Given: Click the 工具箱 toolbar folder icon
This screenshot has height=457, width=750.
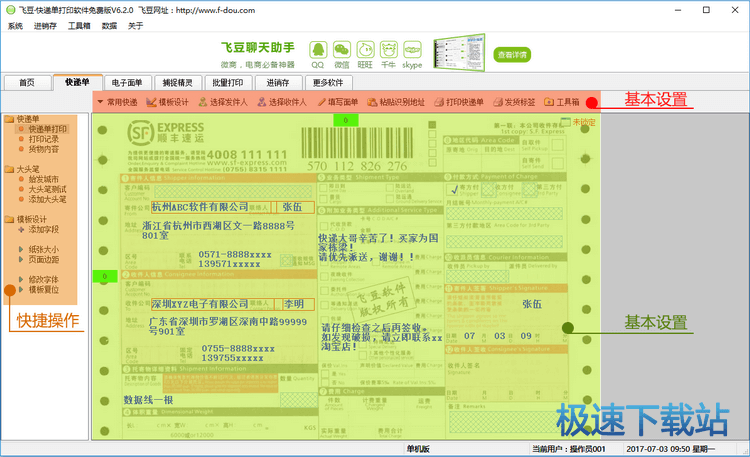Looking at the screenshot, I should 549,102.
